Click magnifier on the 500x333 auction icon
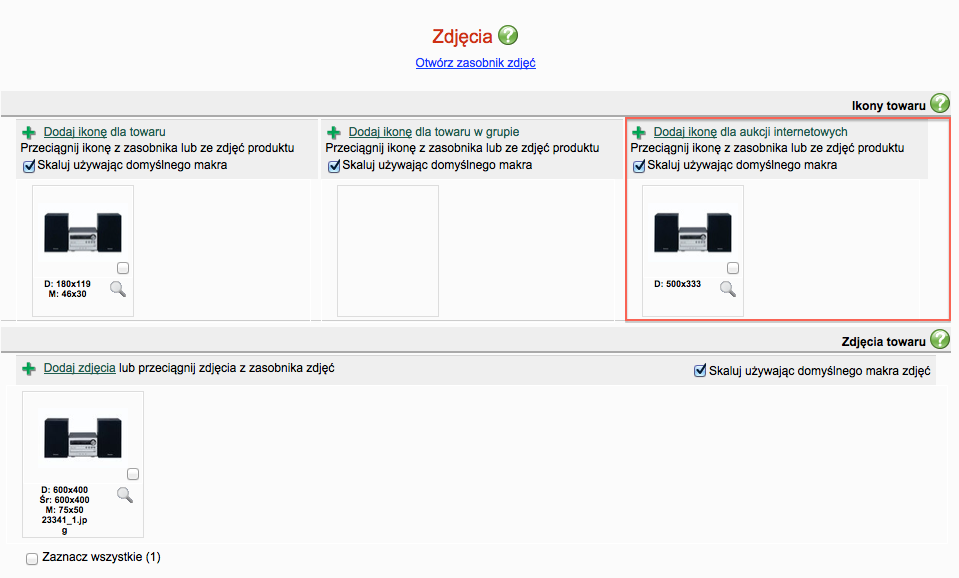 point(727,289)
